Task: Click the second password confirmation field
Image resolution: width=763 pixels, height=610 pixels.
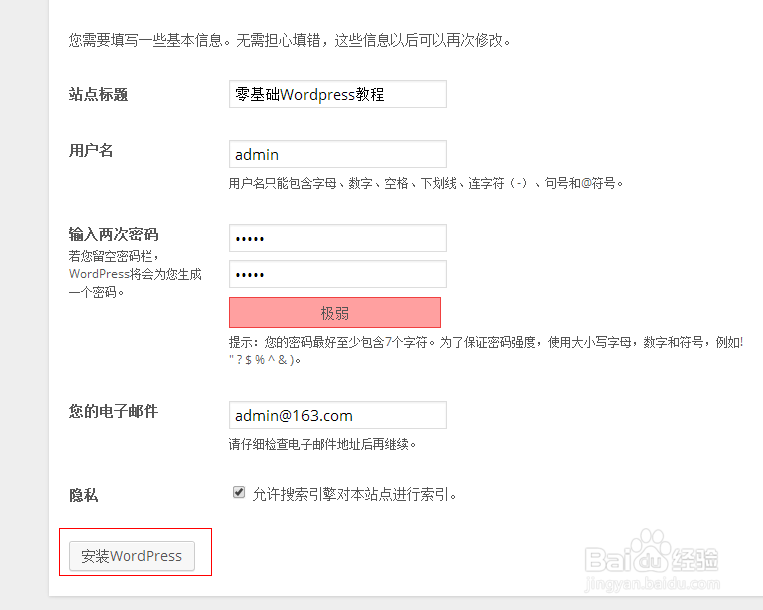Action: [337, 275]
